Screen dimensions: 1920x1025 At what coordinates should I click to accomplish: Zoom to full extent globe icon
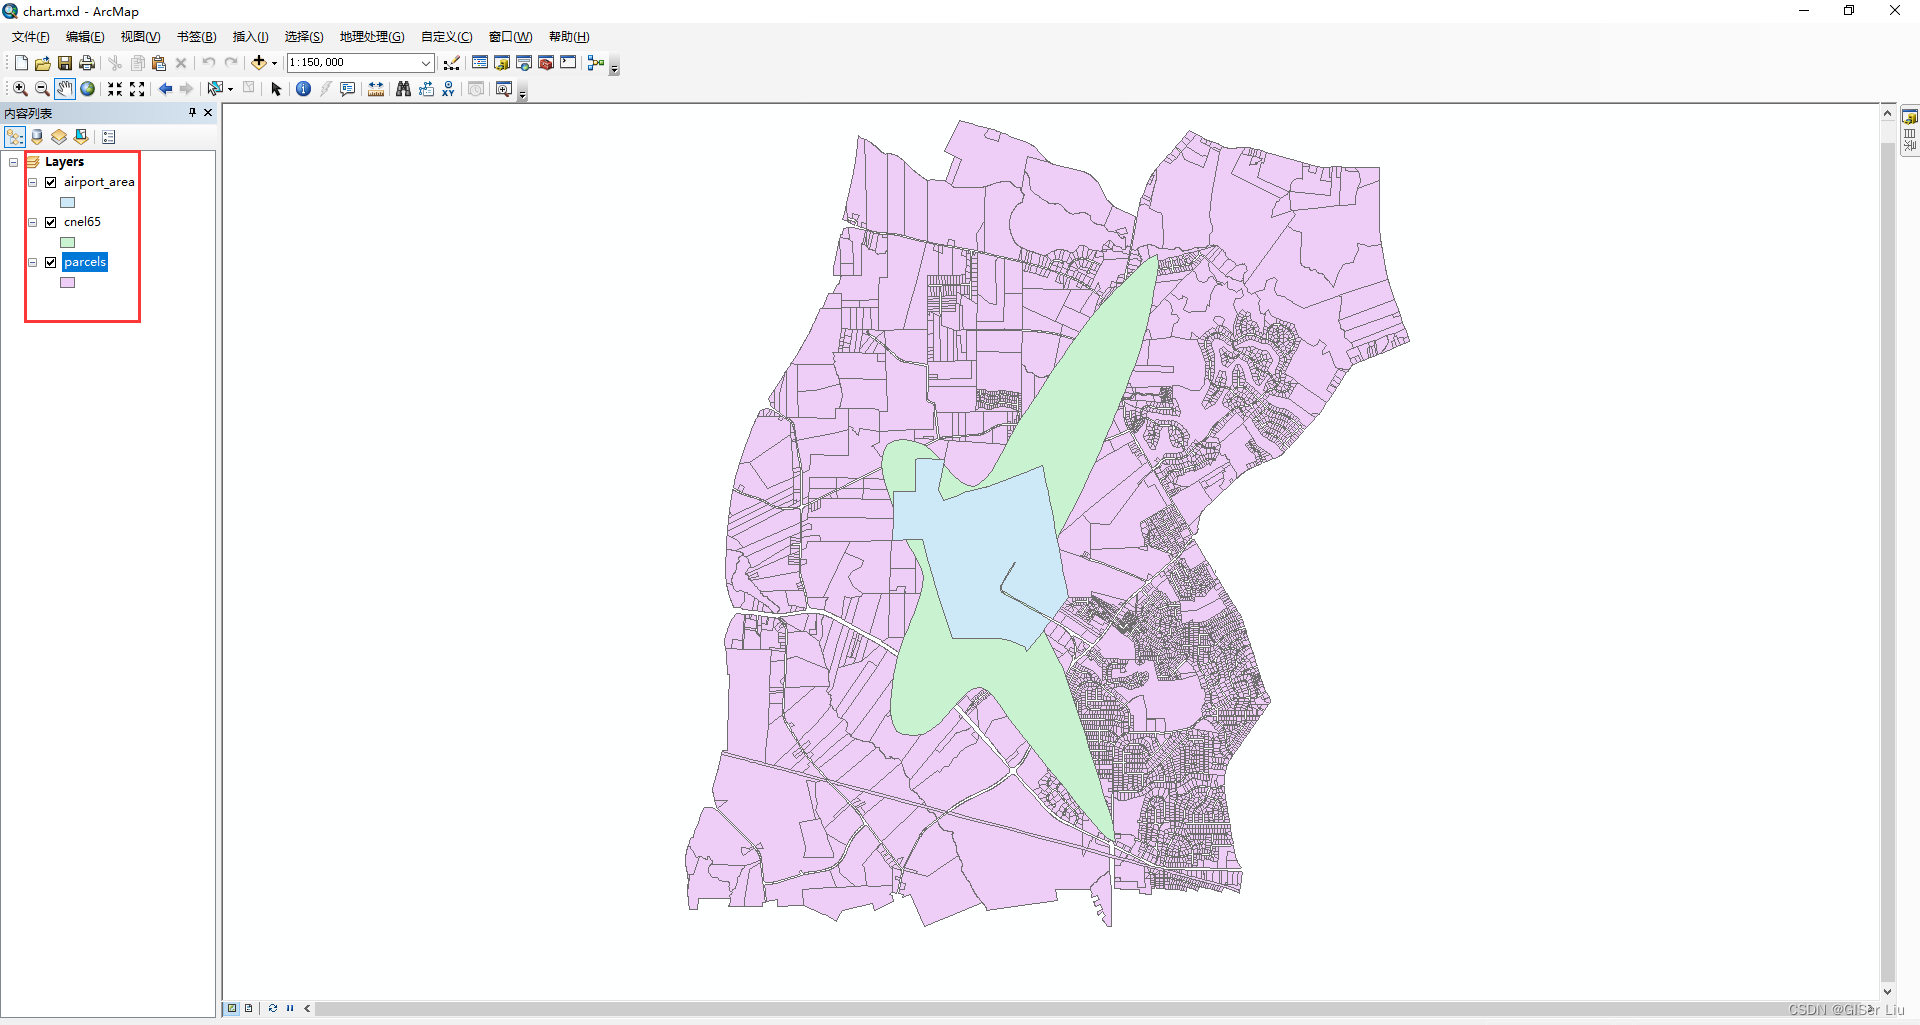(x=88, y=89)
